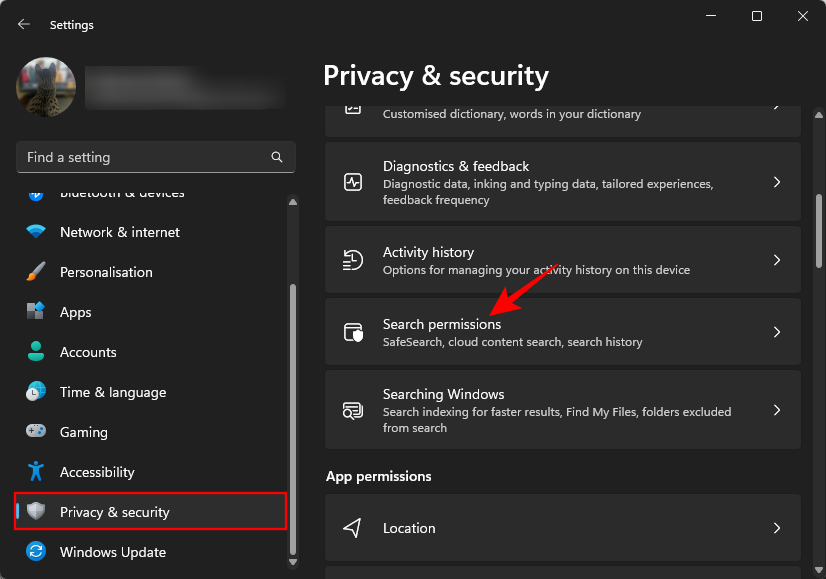Open Network & internet settings
Image resolution: width=826 pixels, height=579 pixels.
tap(151, 232)
